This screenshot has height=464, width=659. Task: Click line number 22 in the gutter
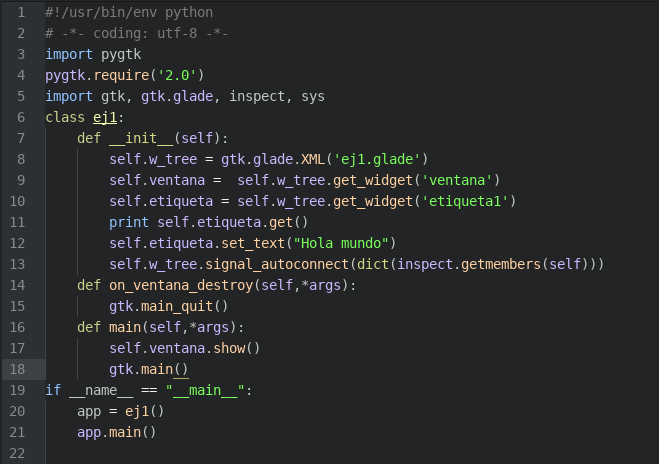pyautogui.click(x=17, y=453)
